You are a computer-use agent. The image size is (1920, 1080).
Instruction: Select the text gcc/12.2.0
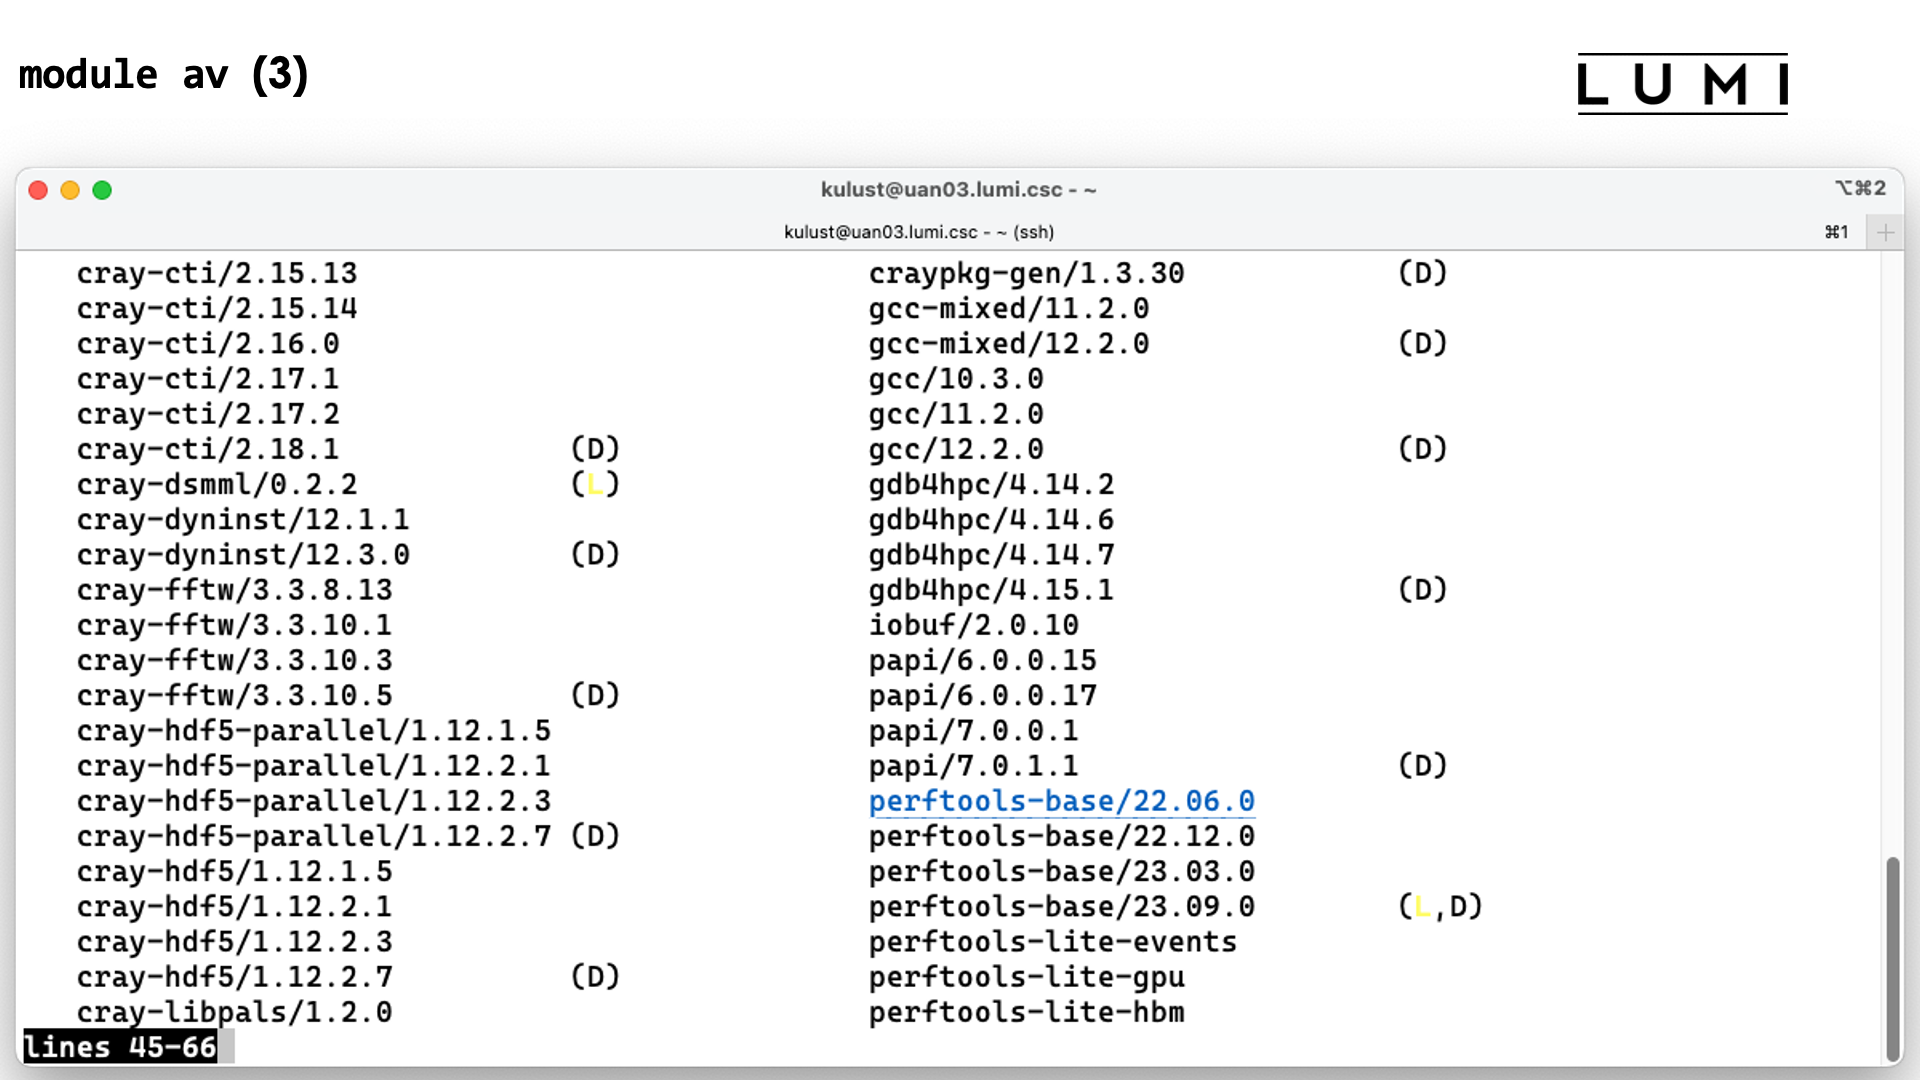coord(956,449)
